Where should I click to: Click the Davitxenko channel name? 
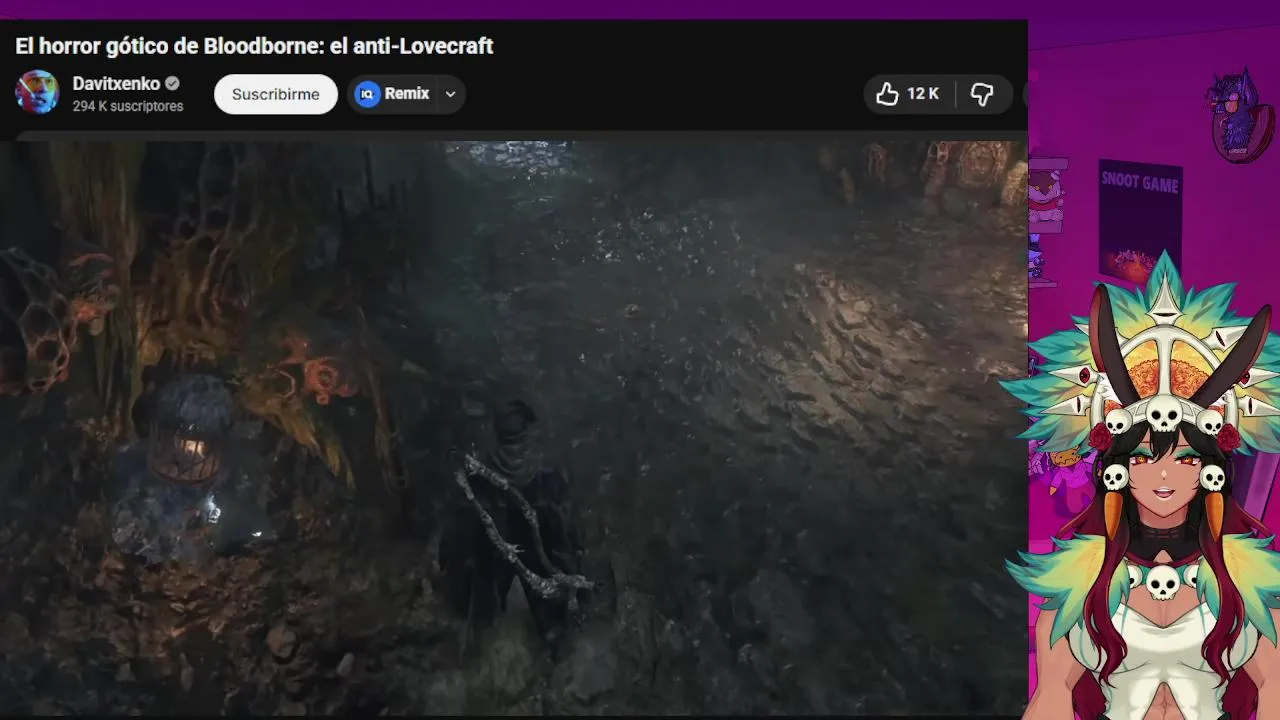[x=116, y=84]
